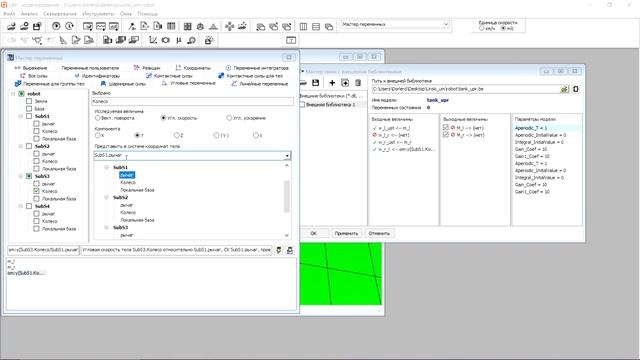Click the Выбрано field showing Колесо
The height and width of the screenshot is (360, 640).
pos(192,101)
